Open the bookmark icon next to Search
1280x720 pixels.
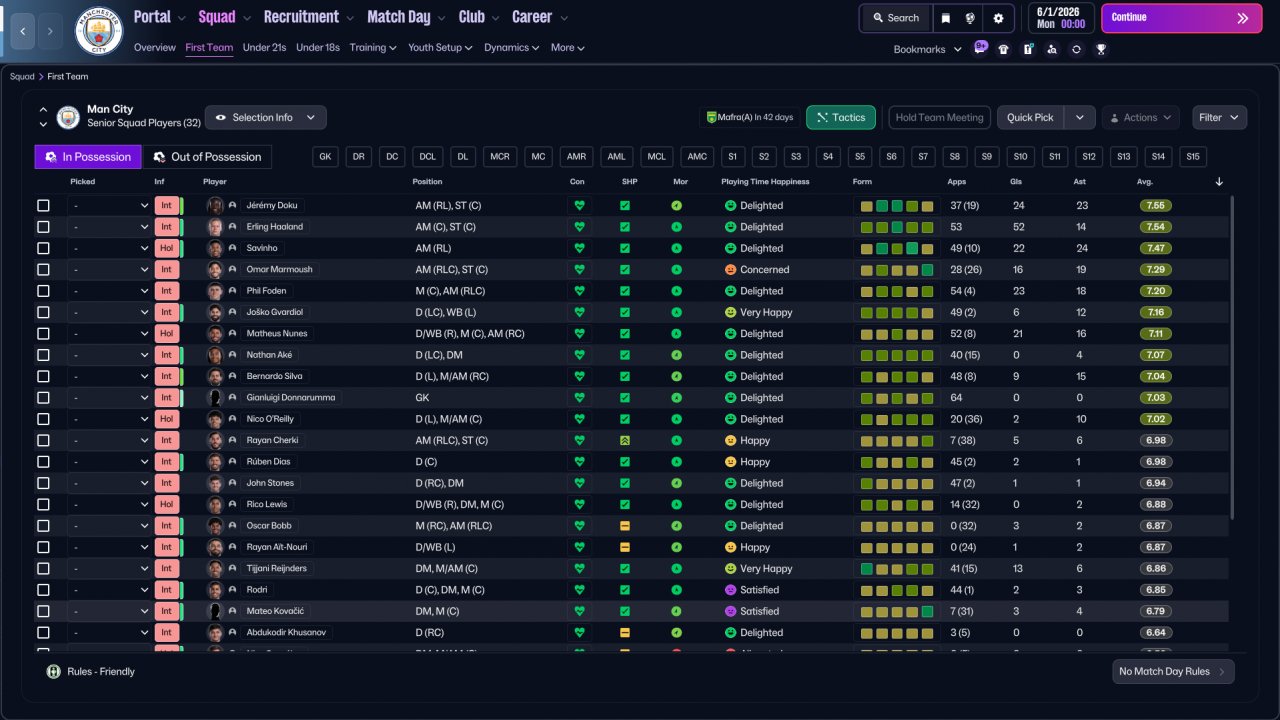pyautogui.click(x=945, y=18)
